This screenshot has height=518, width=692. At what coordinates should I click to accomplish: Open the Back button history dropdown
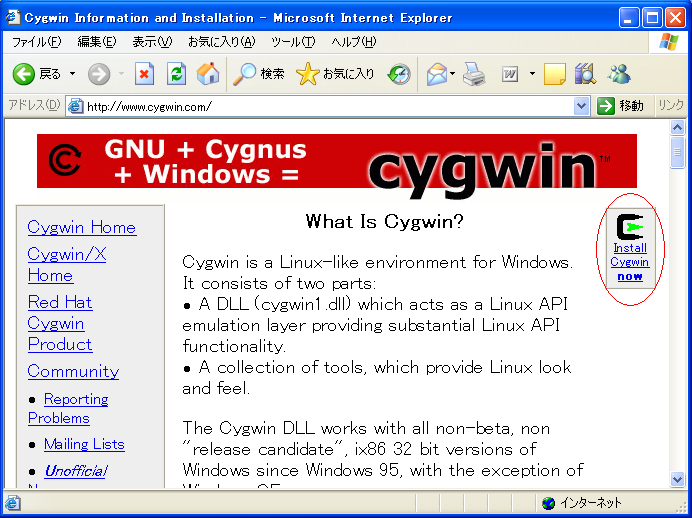click(72, 74)
